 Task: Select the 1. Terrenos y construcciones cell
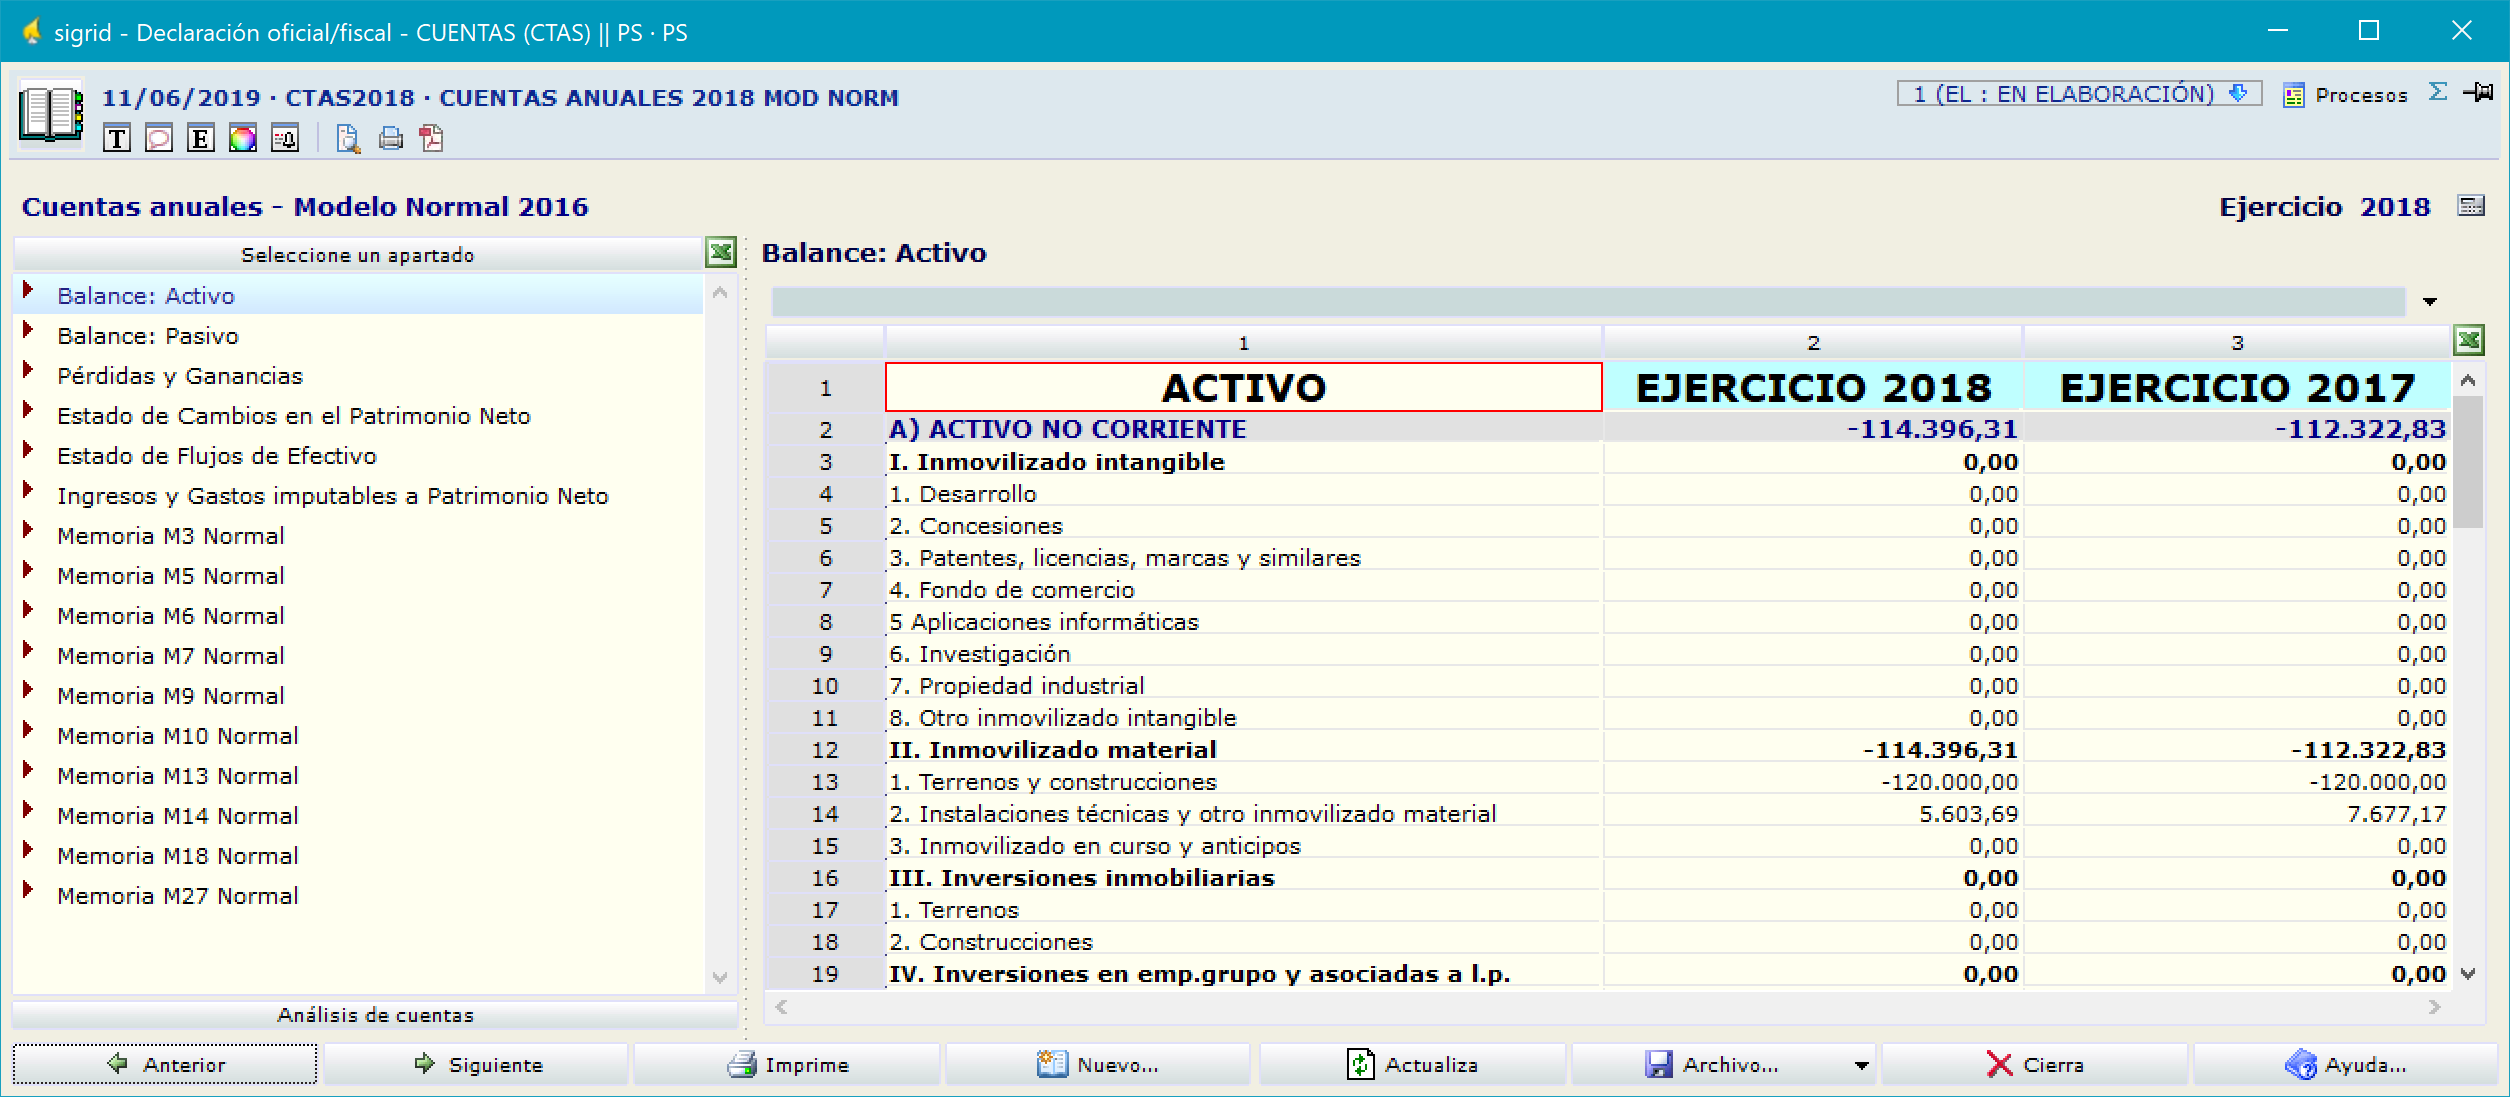[1243, 782]
